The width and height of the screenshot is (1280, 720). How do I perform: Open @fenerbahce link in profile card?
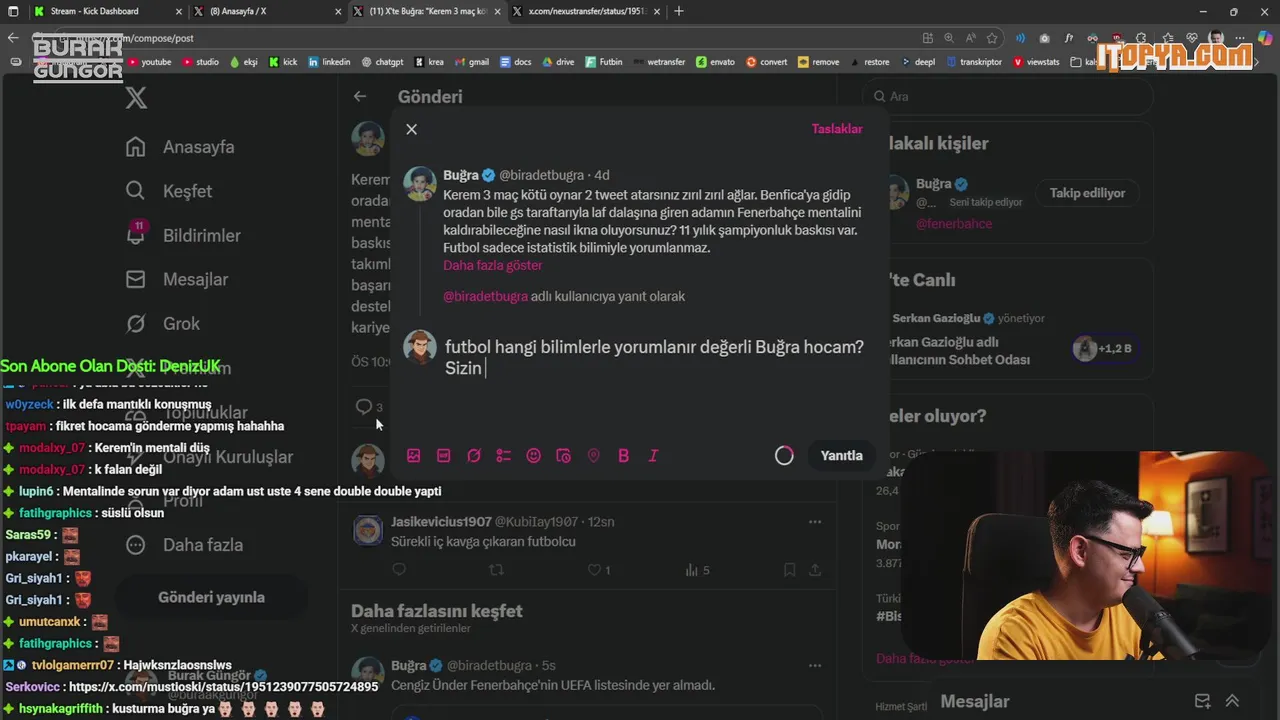[x=954, y=224]
